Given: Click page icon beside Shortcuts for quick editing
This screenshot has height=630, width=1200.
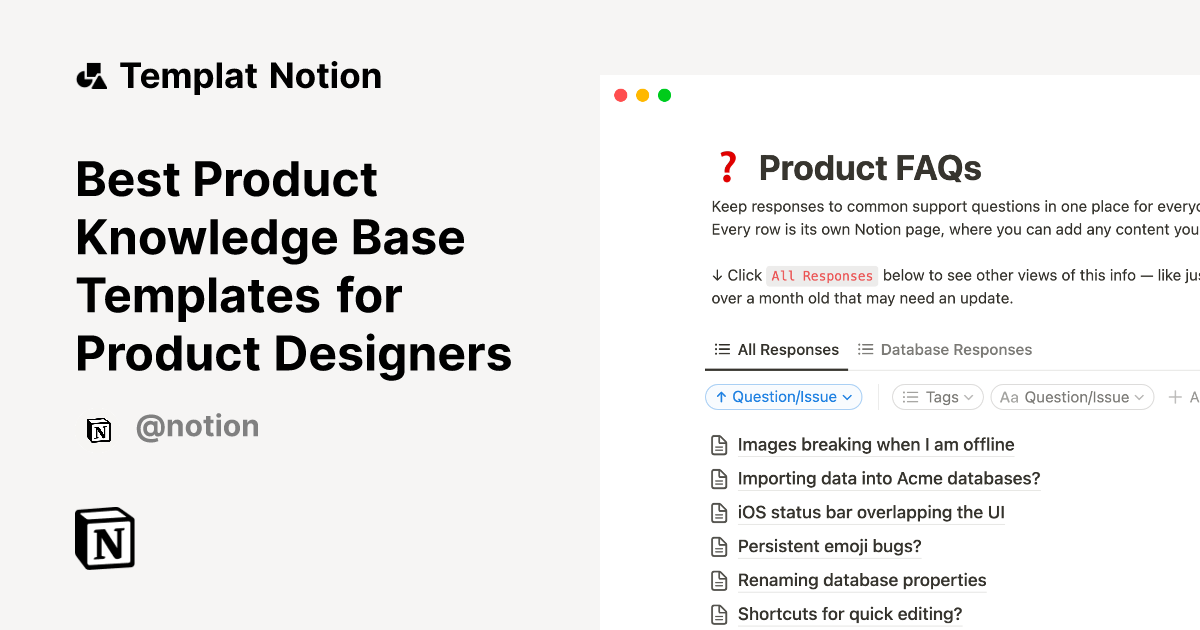Looking at the screenshot, I should tap(718, 615).
